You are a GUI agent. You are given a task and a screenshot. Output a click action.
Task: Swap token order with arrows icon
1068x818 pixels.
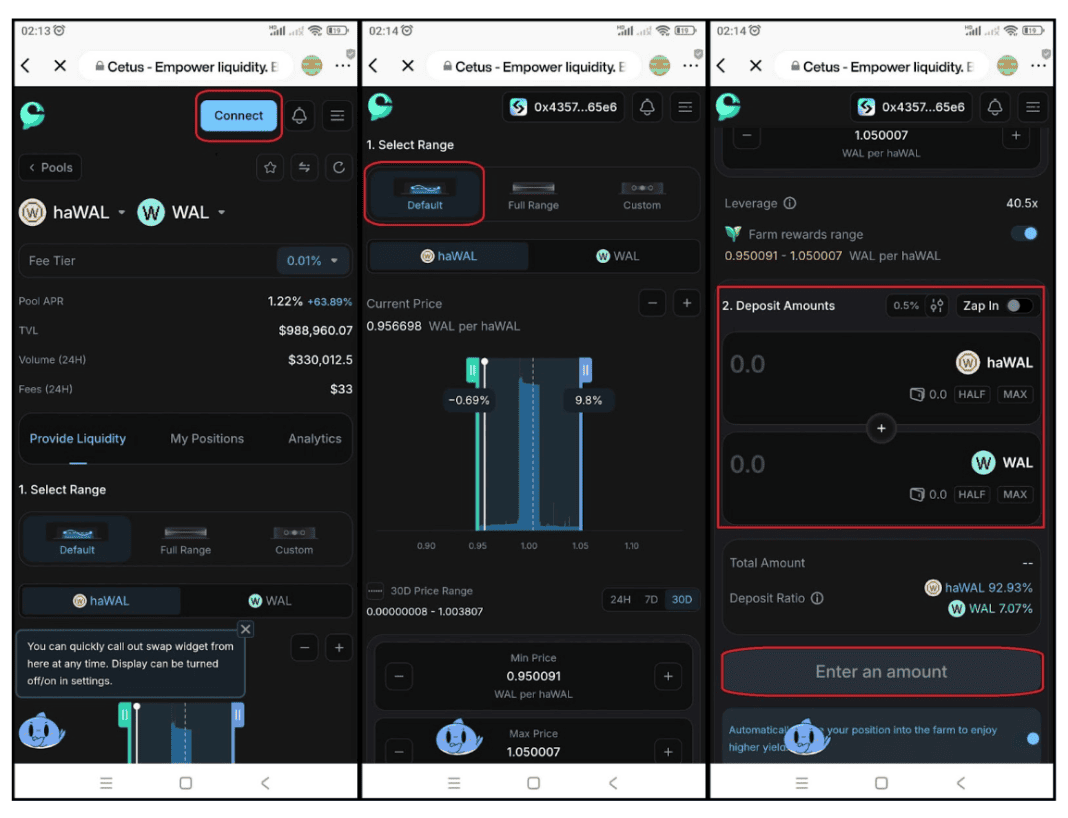304,168
